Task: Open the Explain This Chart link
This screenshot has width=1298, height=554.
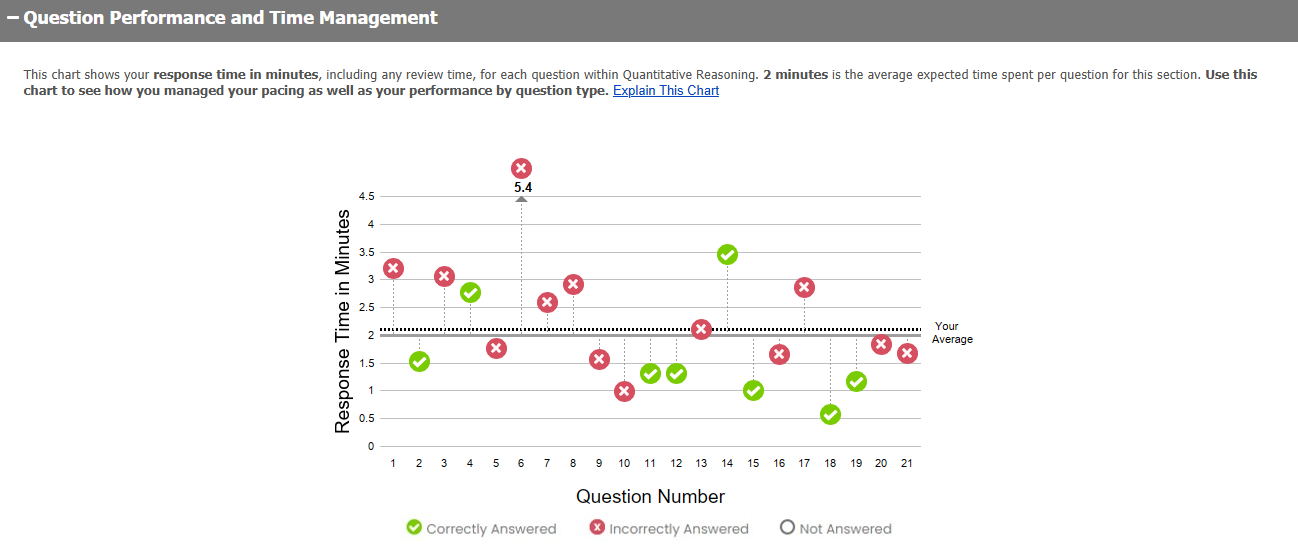Action: [x=665, y=91]
